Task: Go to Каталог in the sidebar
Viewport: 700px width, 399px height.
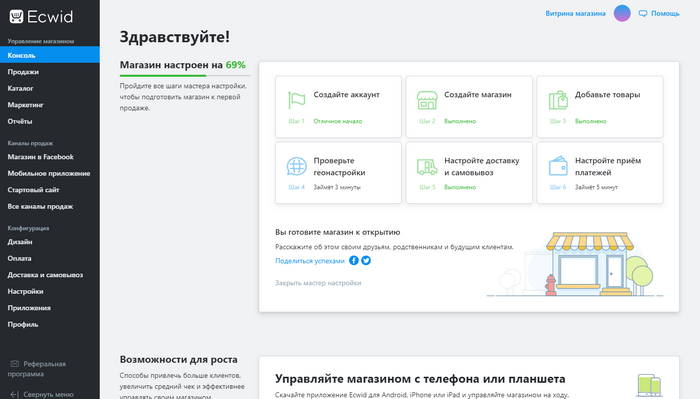Action: (21, 88)
